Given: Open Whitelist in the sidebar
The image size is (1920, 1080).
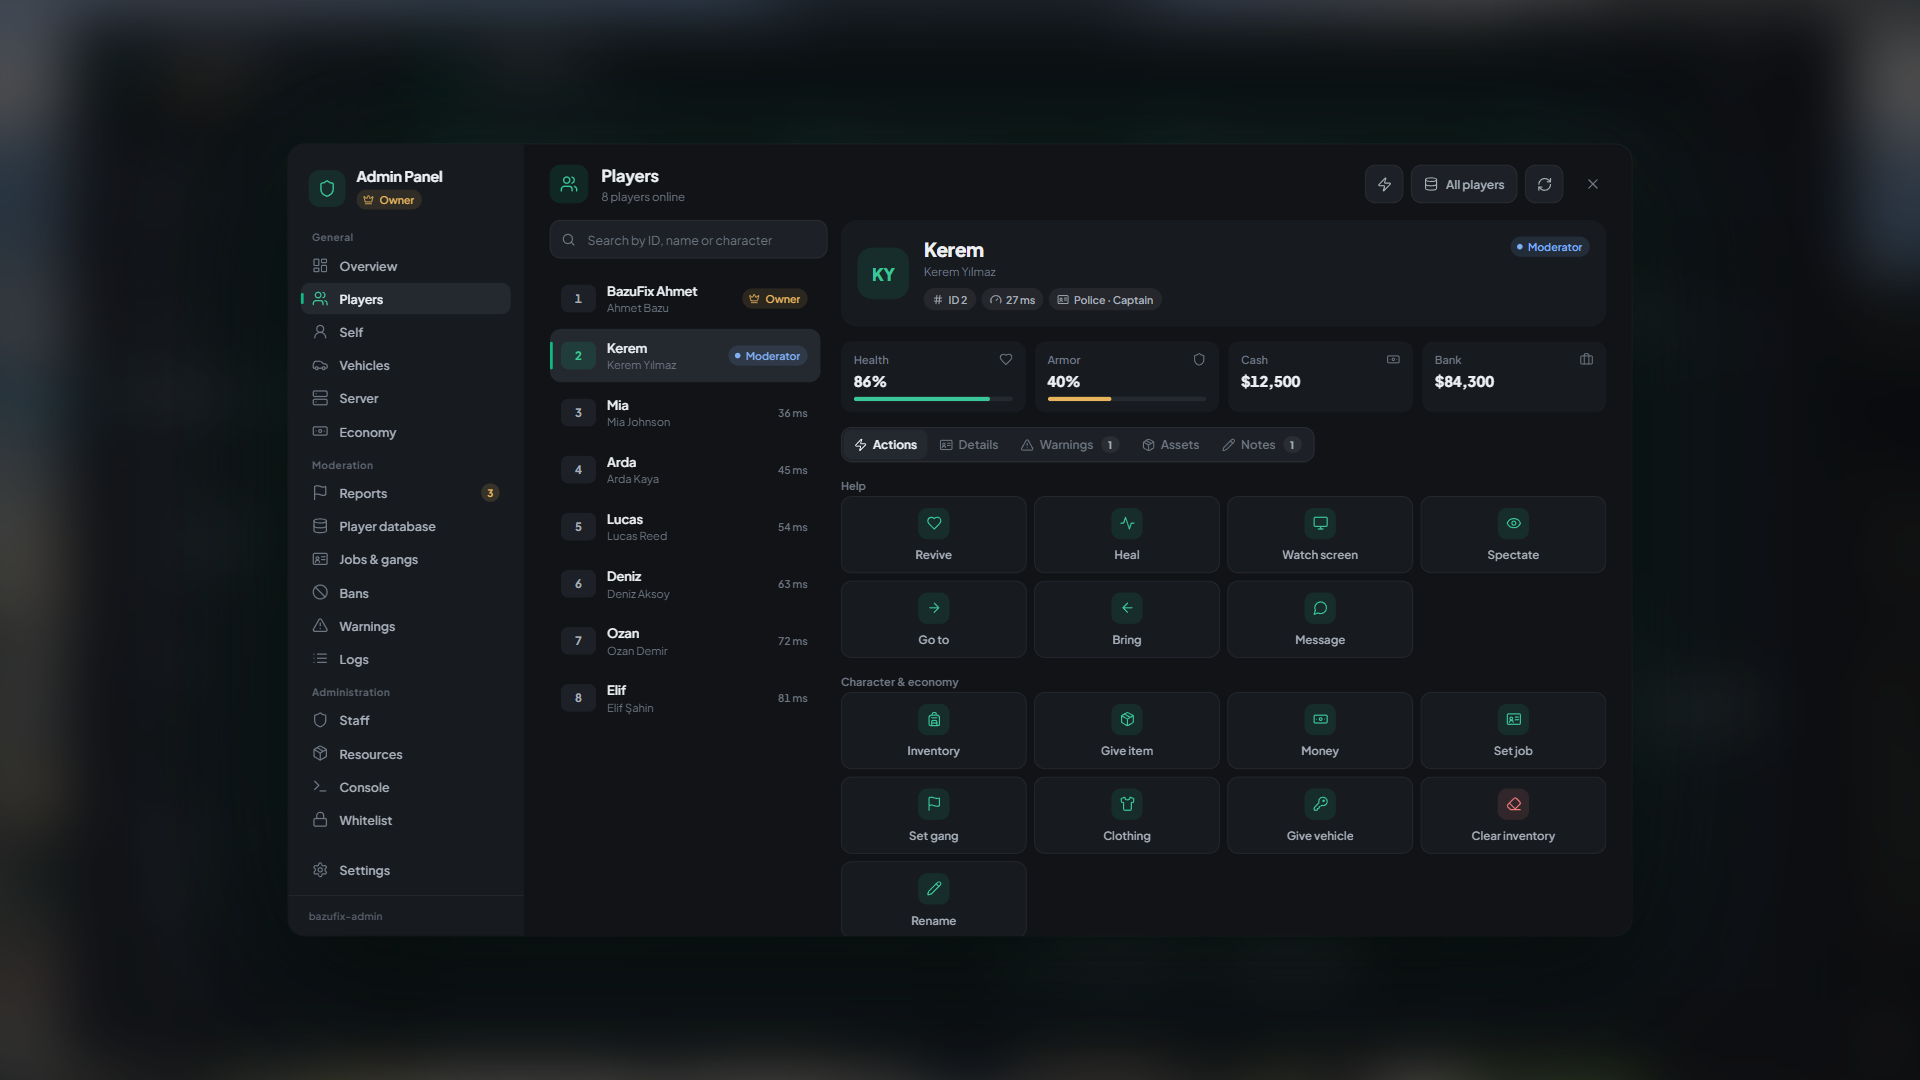Looking at the screenshot, I should (405, 821).
